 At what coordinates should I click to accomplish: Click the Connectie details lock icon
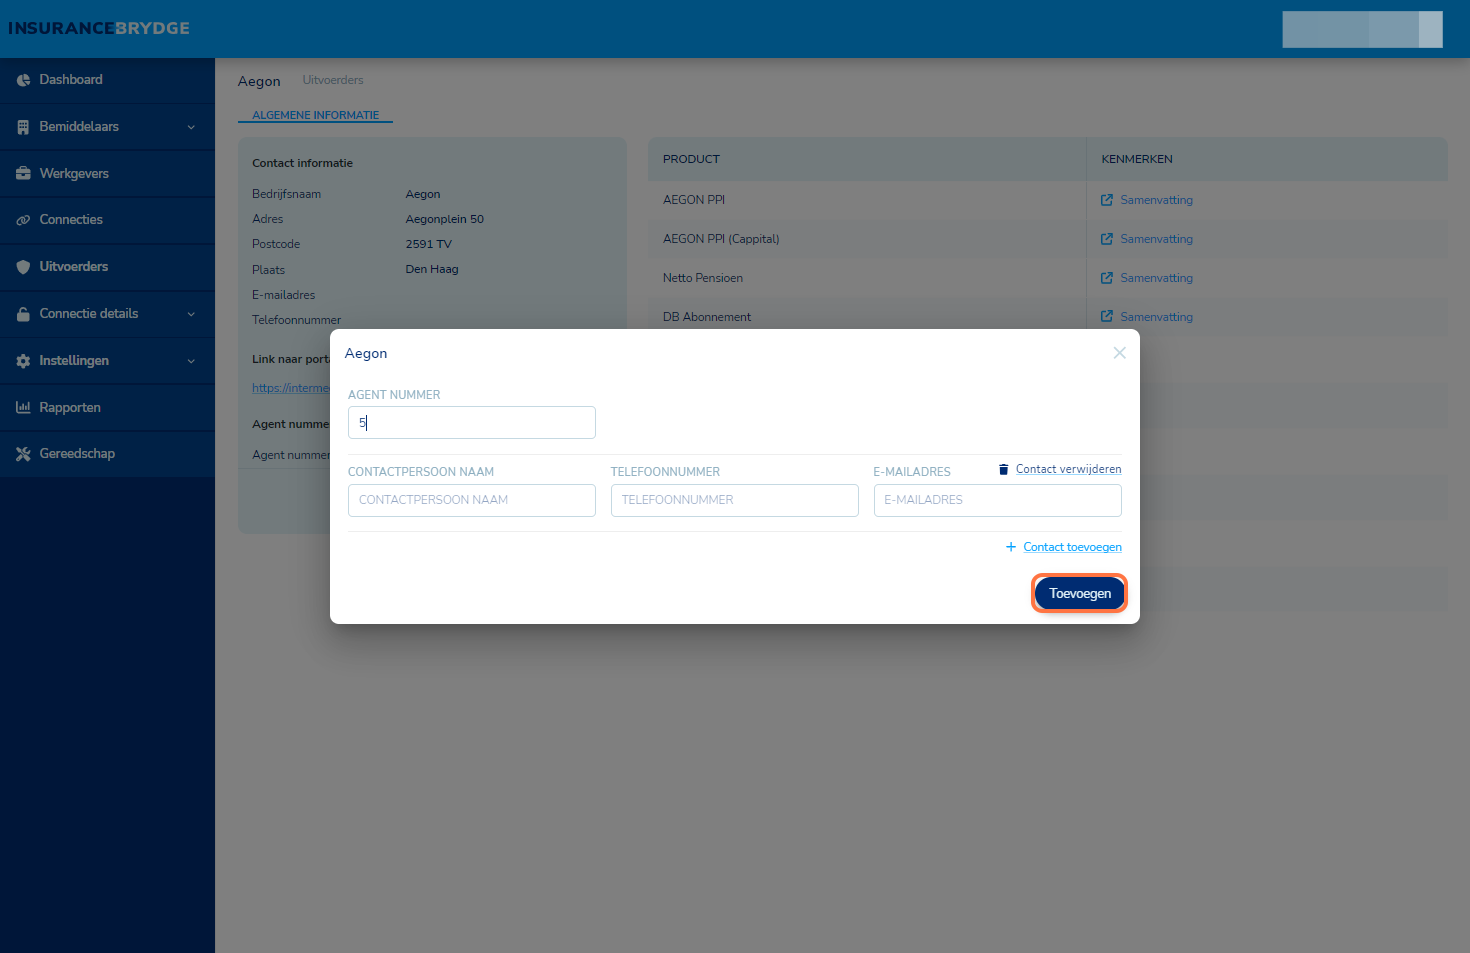(x=23, y=314)
